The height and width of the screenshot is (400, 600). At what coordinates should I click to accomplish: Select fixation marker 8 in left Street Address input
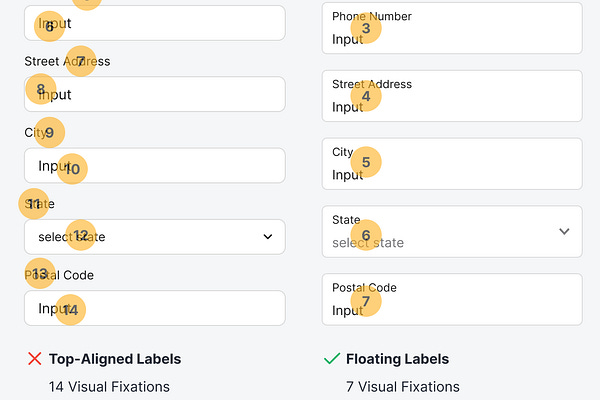click(41, 90)
